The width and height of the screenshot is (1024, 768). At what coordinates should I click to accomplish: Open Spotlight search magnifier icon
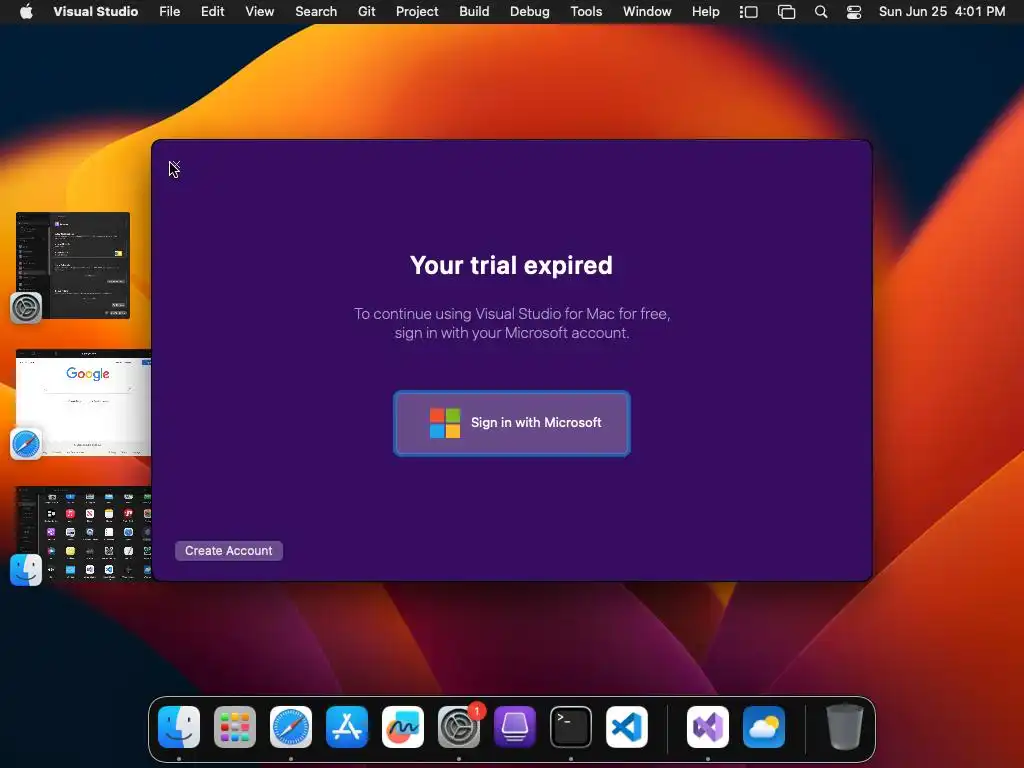[821, 12]
